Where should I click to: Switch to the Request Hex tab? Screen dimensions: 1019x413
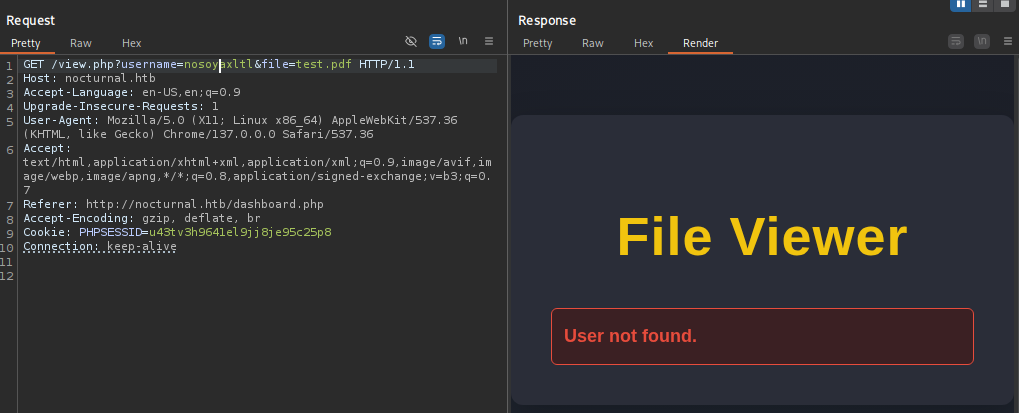(132, 43)
